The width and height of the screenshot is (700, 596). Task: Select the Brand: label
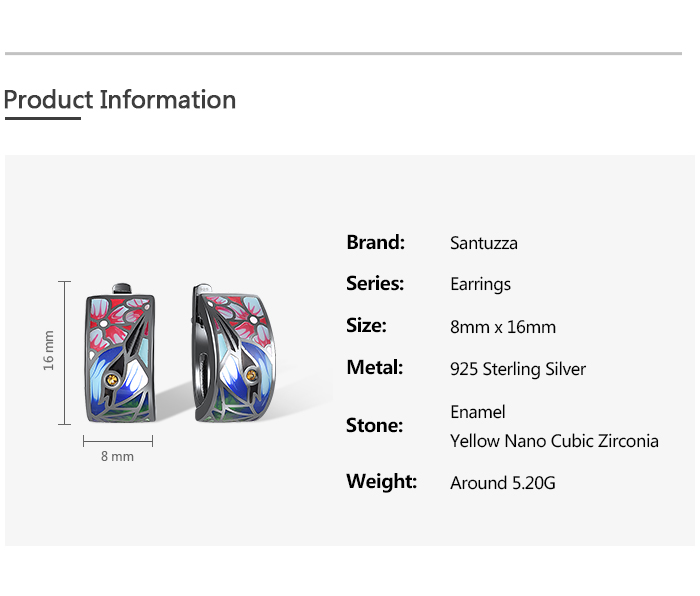click(x=375, y=242)
